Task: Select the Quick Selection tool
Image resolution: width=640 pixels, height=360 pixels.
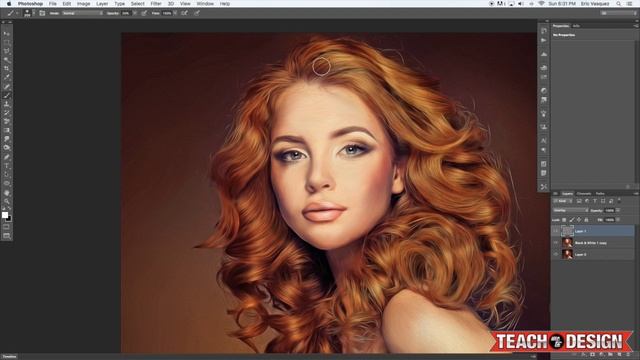Action: tap(7, 60)
